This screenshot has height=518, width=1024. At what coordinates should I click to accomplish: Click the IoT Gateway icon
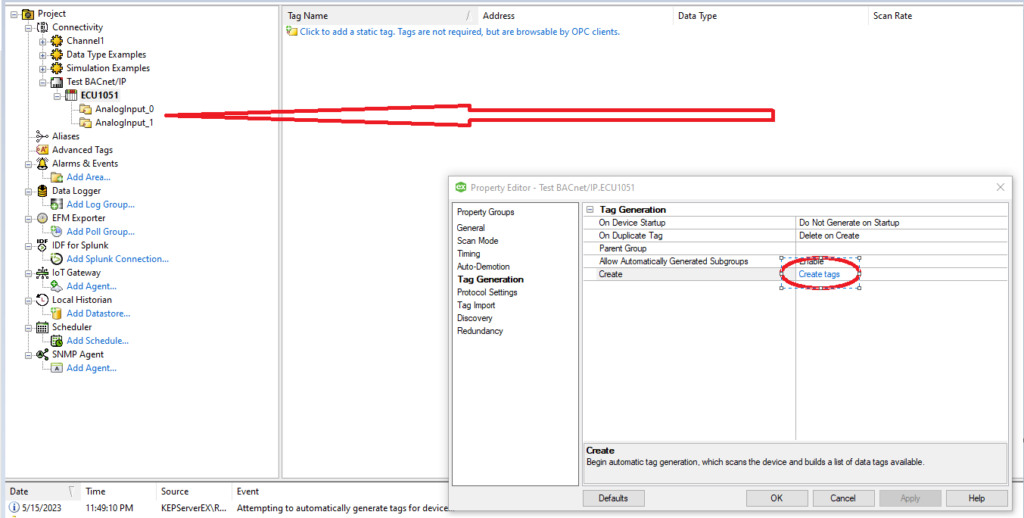point(42,273)
